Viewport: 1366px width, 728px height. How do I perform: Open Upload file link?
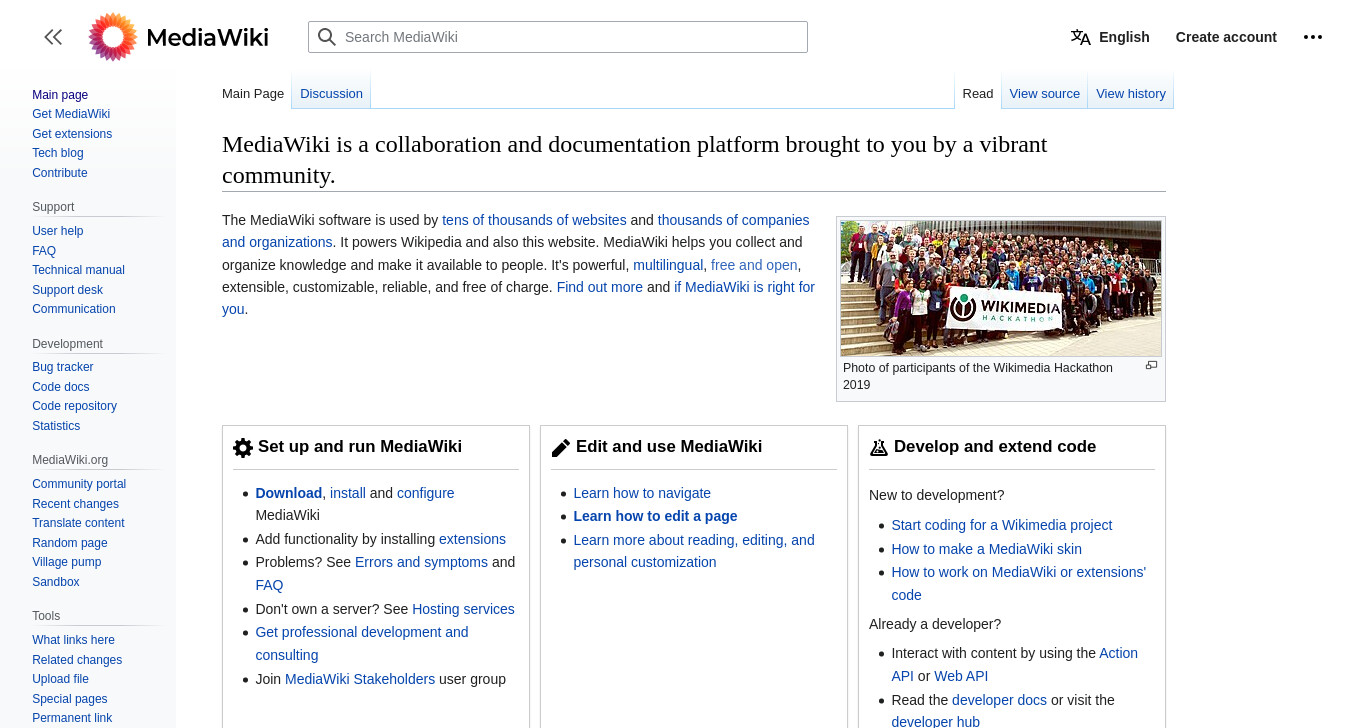pyautogui.click(x=60, y=679)
